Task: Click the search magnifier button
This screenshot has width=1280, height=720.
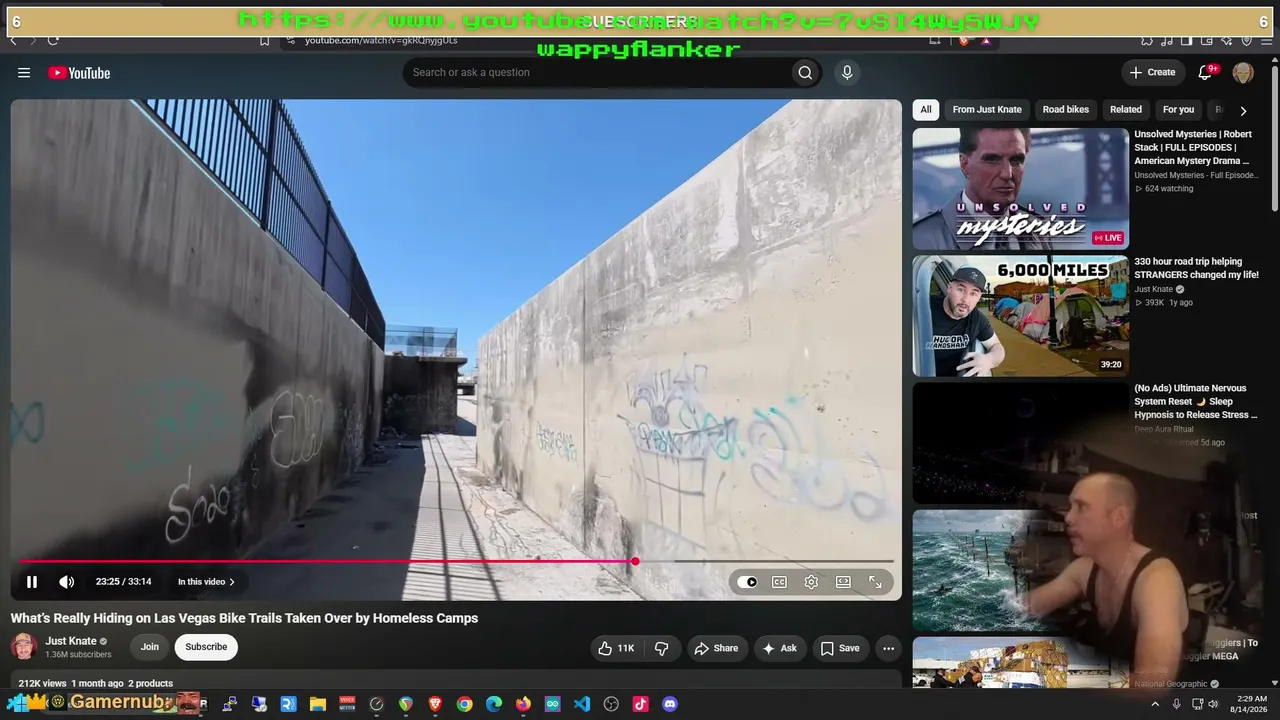Action: coord(805,72)
